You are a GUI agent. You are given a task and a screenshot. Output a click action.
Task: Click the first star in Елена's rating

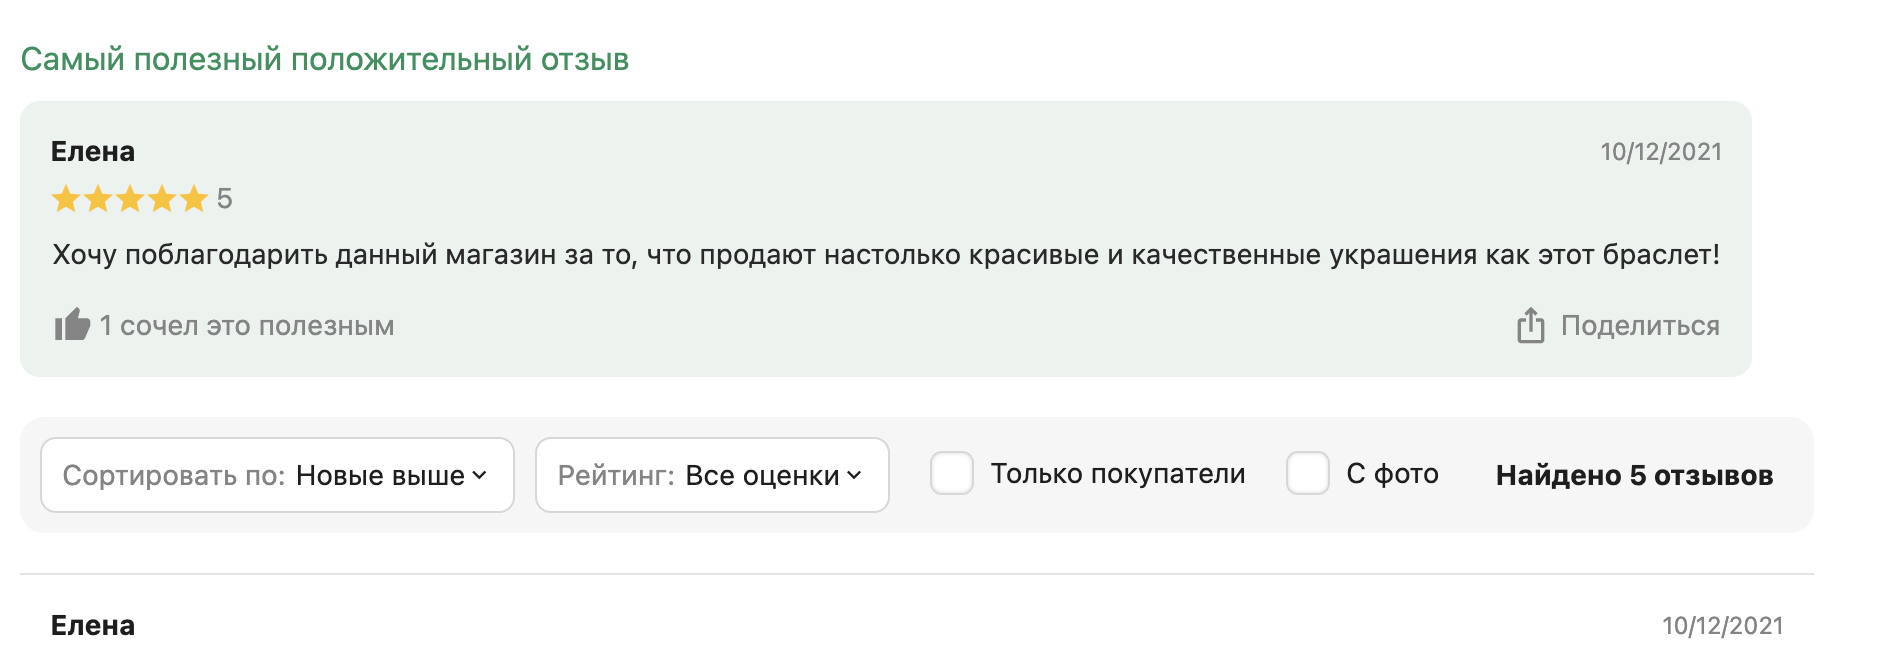pyautogui.click(x=66, y=199)
